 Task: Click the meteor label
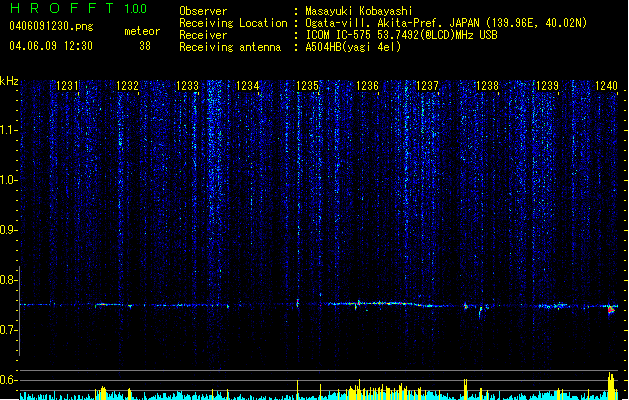pyautogui.click(x=142, y=31)
